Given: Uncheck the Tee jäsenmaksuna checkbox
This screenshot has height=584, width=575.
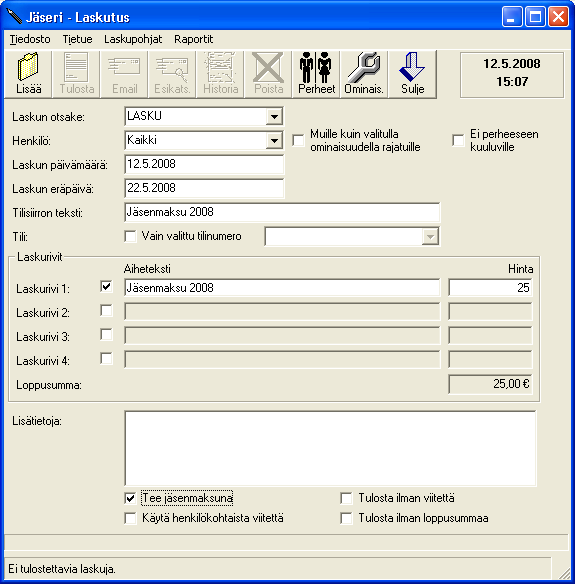Looking at the screenshot, I should coord(130,498).
